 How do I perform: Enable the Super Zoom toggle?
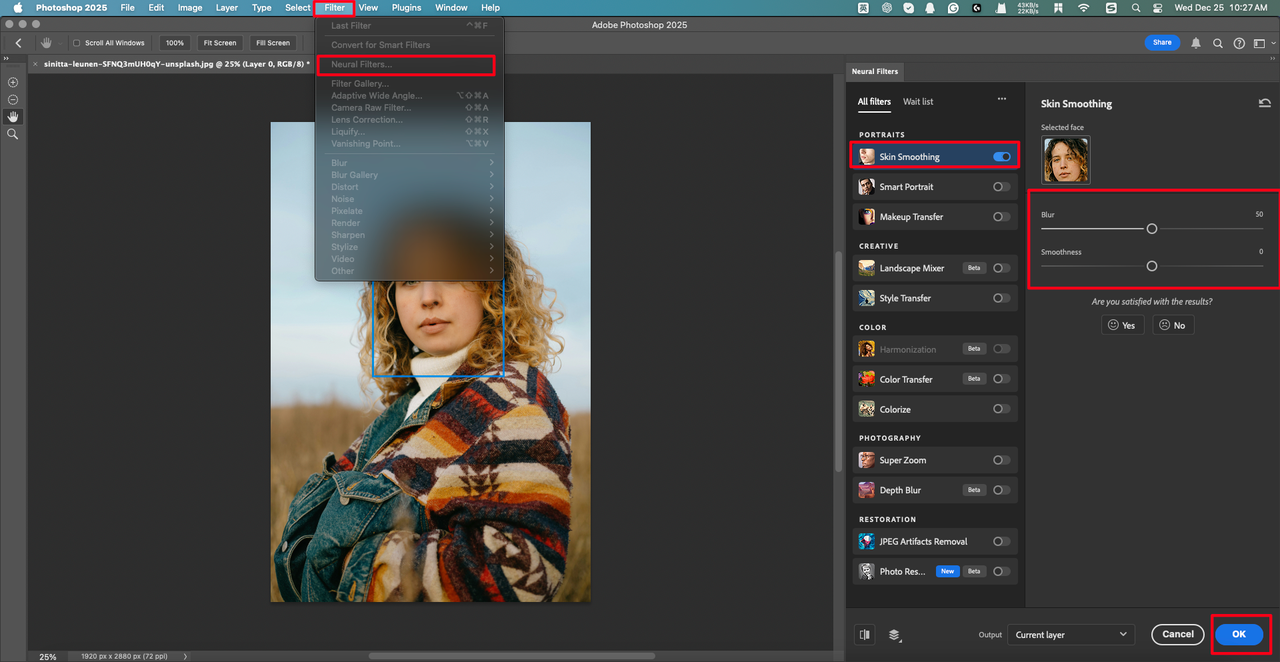[1002, 460]
